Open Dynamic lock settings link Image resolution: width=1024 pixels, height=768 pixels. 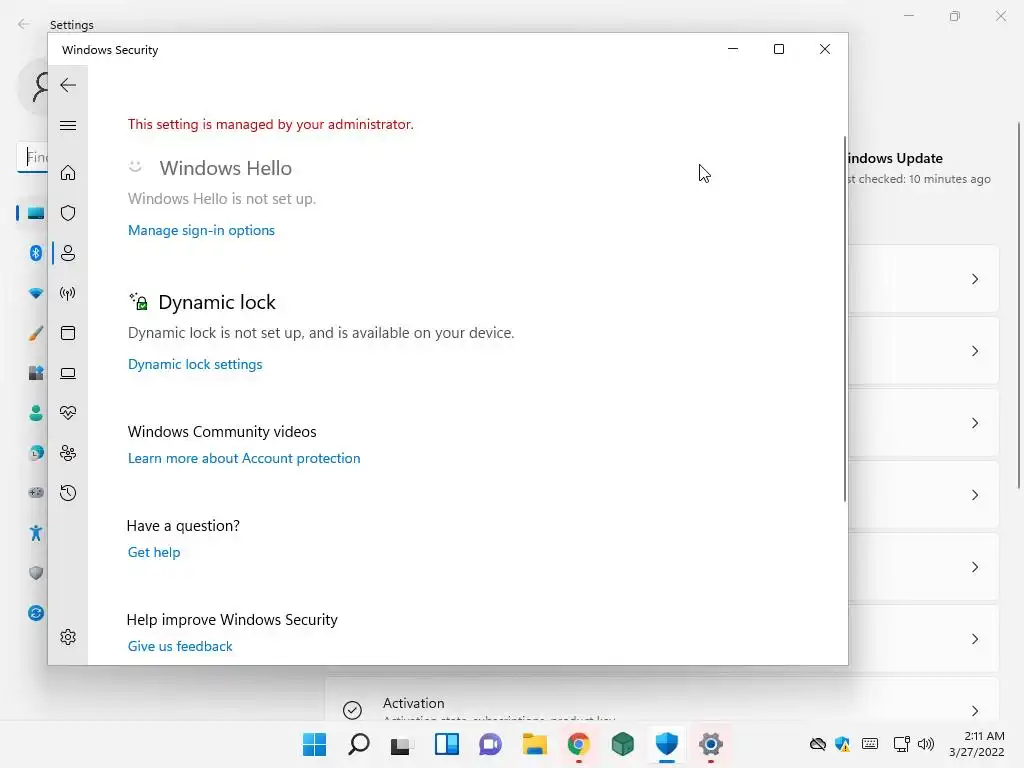(x=195, y=364)
